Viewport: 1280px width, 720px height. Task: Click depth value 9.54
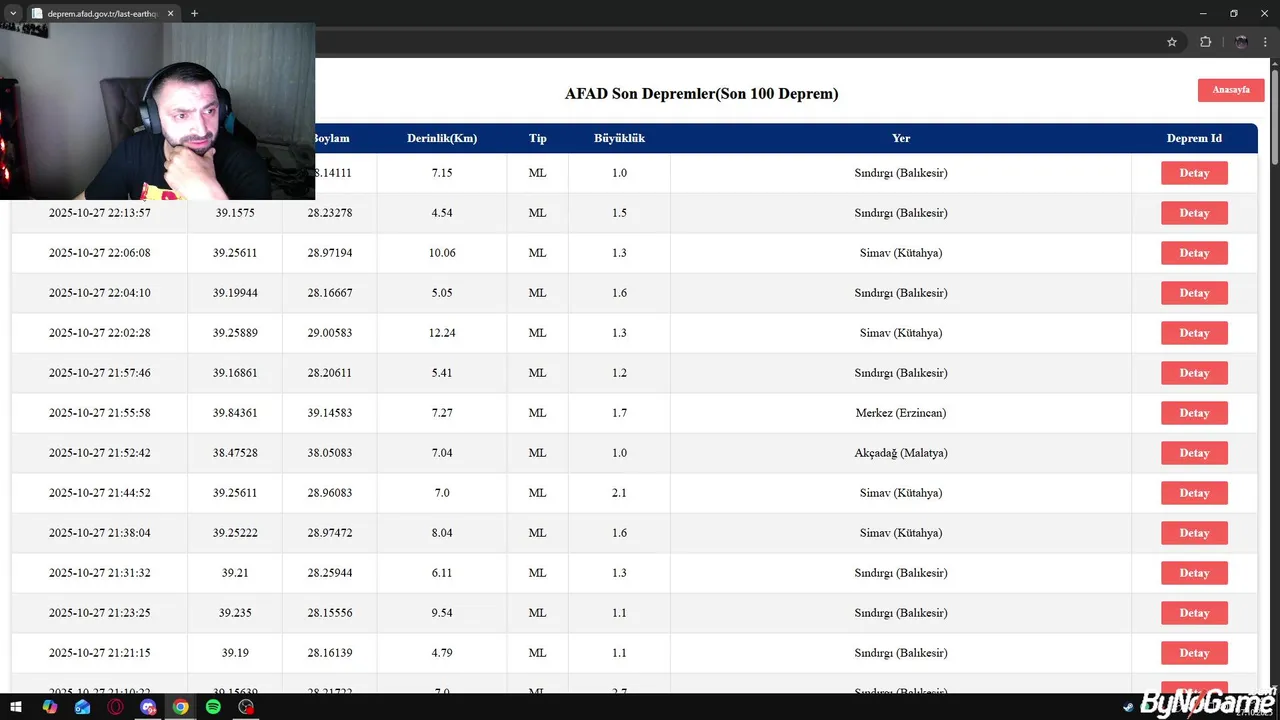pos(442,613)
